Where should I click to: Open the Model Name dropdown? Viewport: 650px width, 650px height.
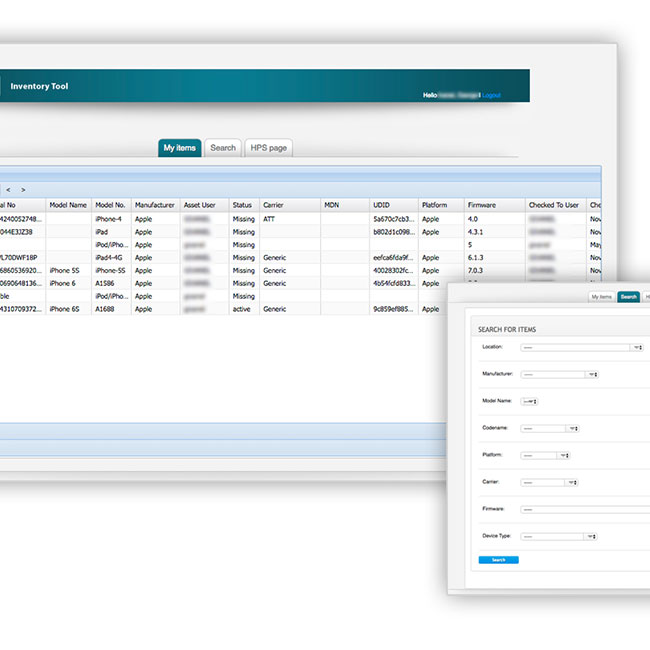[529, 401]
